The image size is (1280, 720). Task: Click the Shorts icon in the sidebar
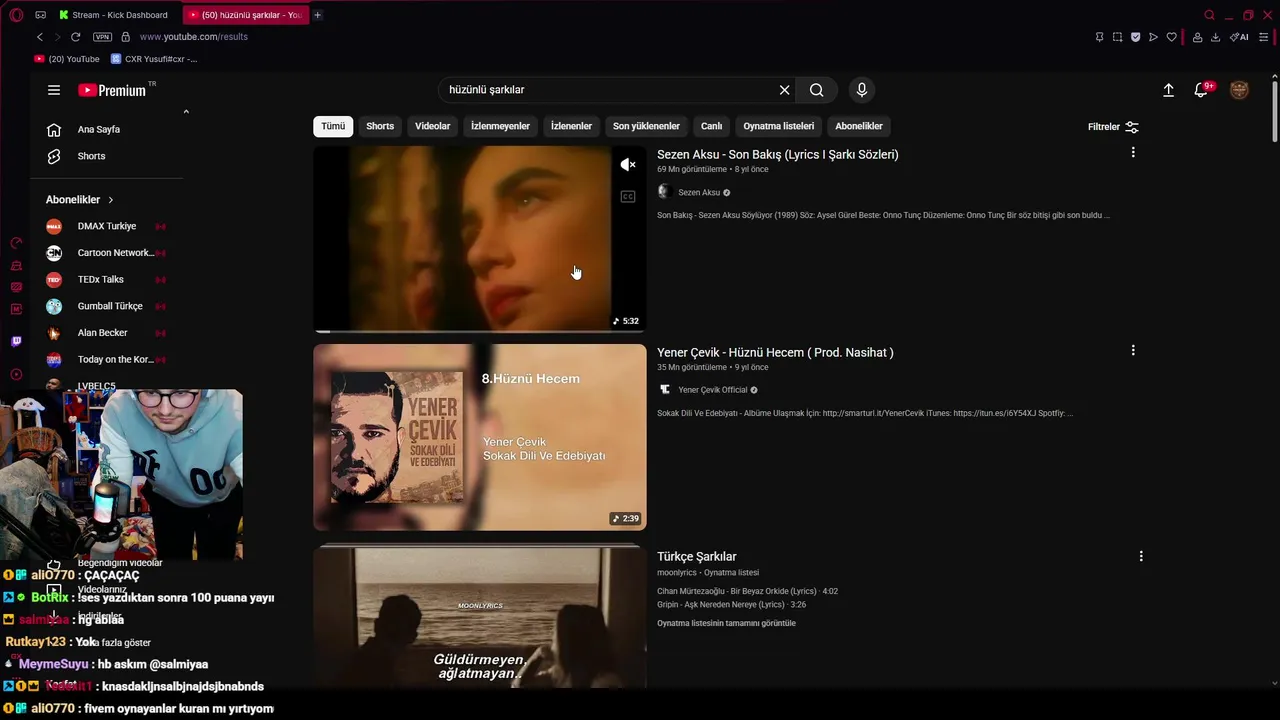click(54, 156)
